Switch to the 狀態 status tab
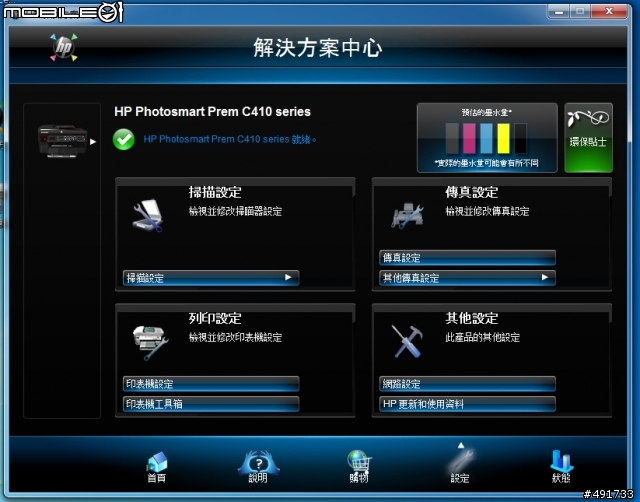This screenshot has width=640, height=502. (x=561, y=467)
